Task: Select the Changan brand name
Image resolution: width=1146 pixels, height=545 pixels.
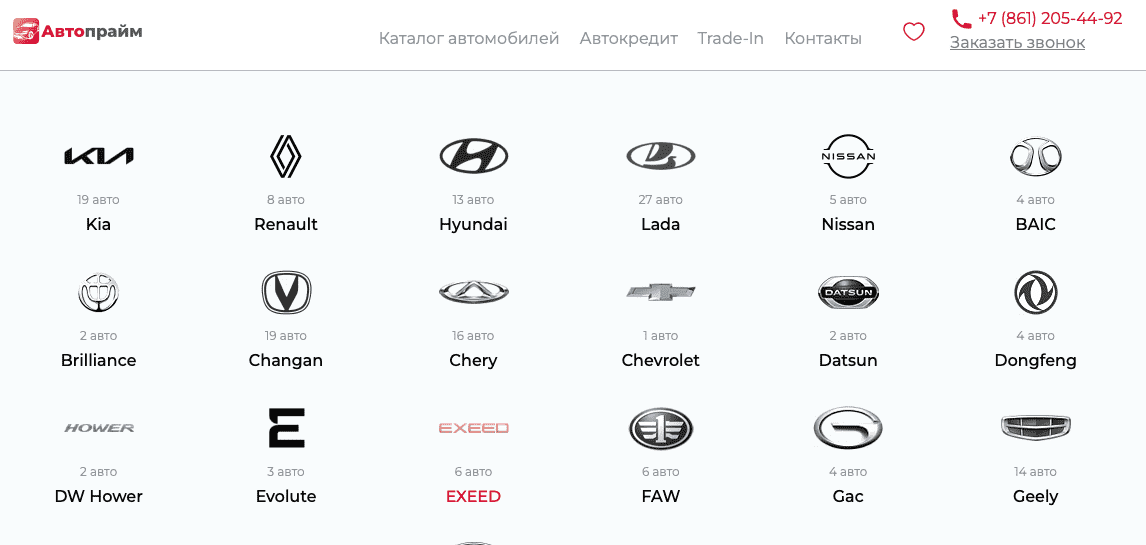Action: (286, 360)
